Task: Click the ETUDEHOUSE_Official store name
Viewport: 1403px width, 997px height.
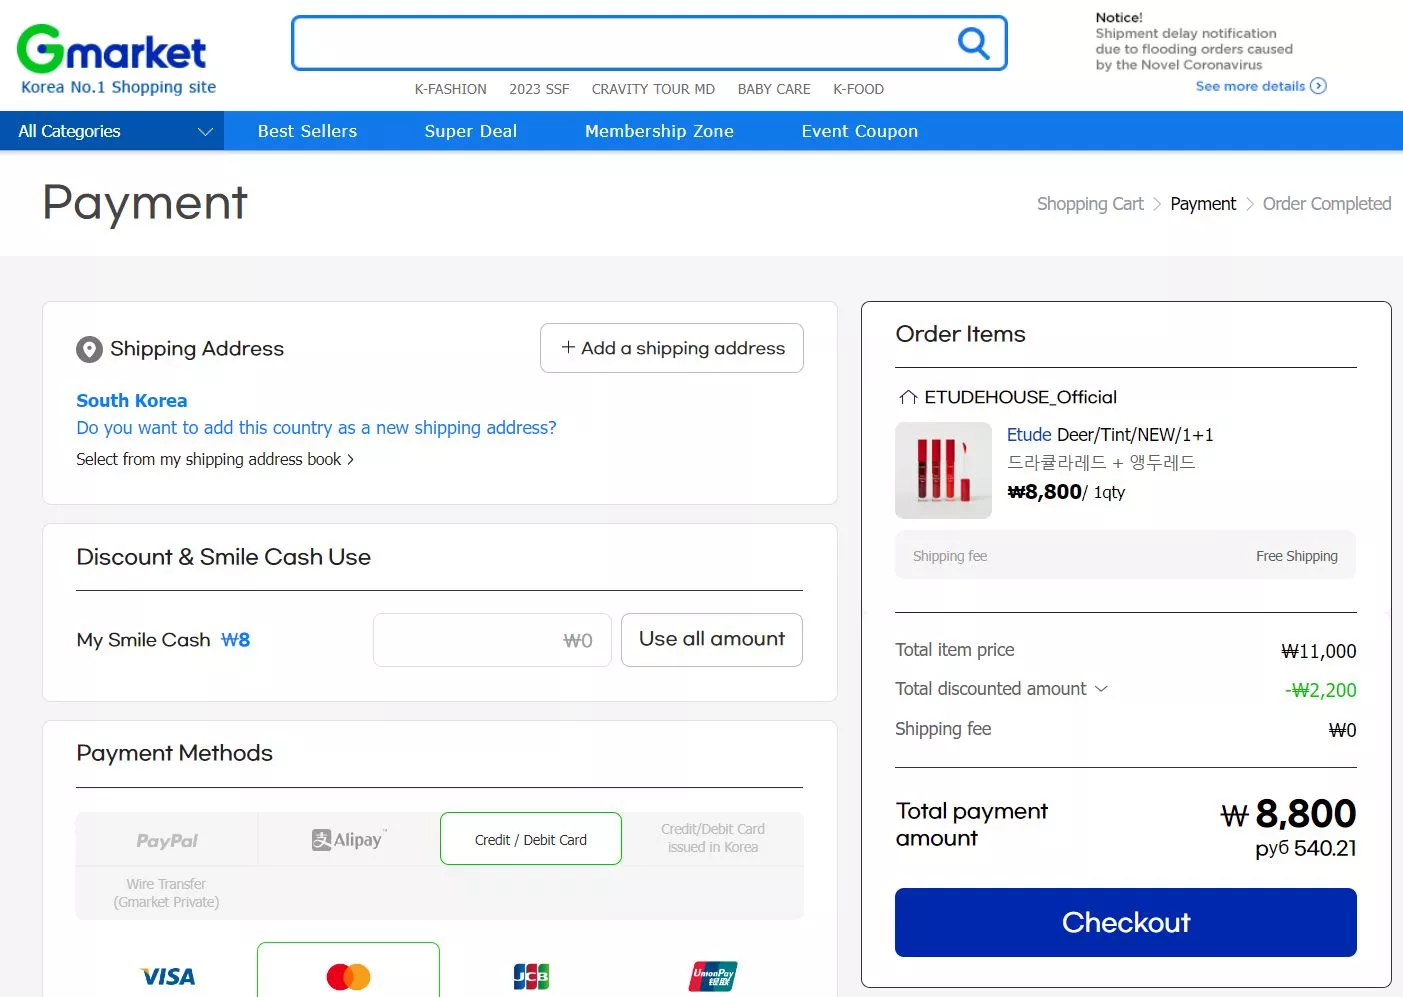Action: pyautogui.click(x=1020, y=397)
